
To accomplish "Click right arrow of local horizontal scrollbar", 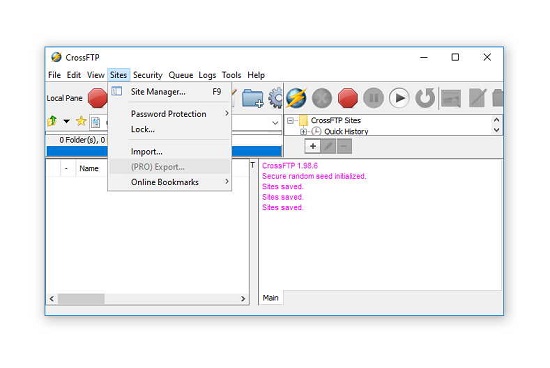I will (x=243, y=299).
